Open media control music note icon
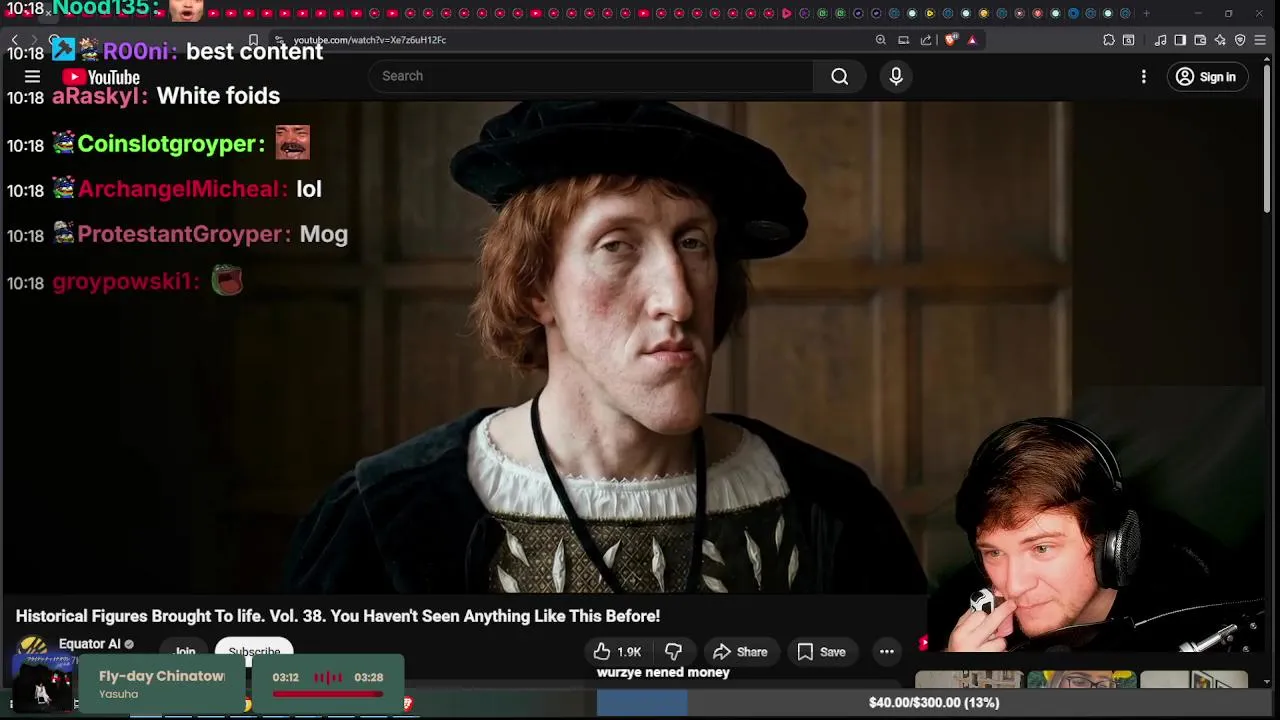Viewport: 1280px width, 720px height. pos(1161,40)
